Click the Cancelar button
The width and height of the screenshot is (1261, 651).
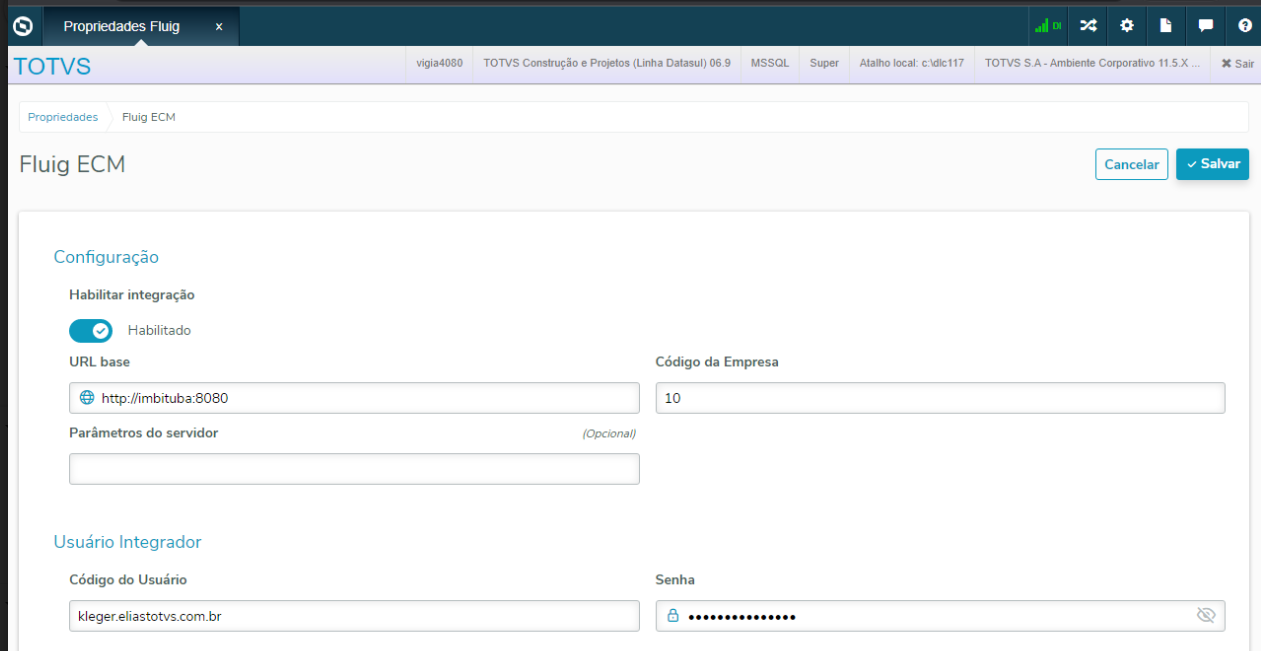[1131, 164]
